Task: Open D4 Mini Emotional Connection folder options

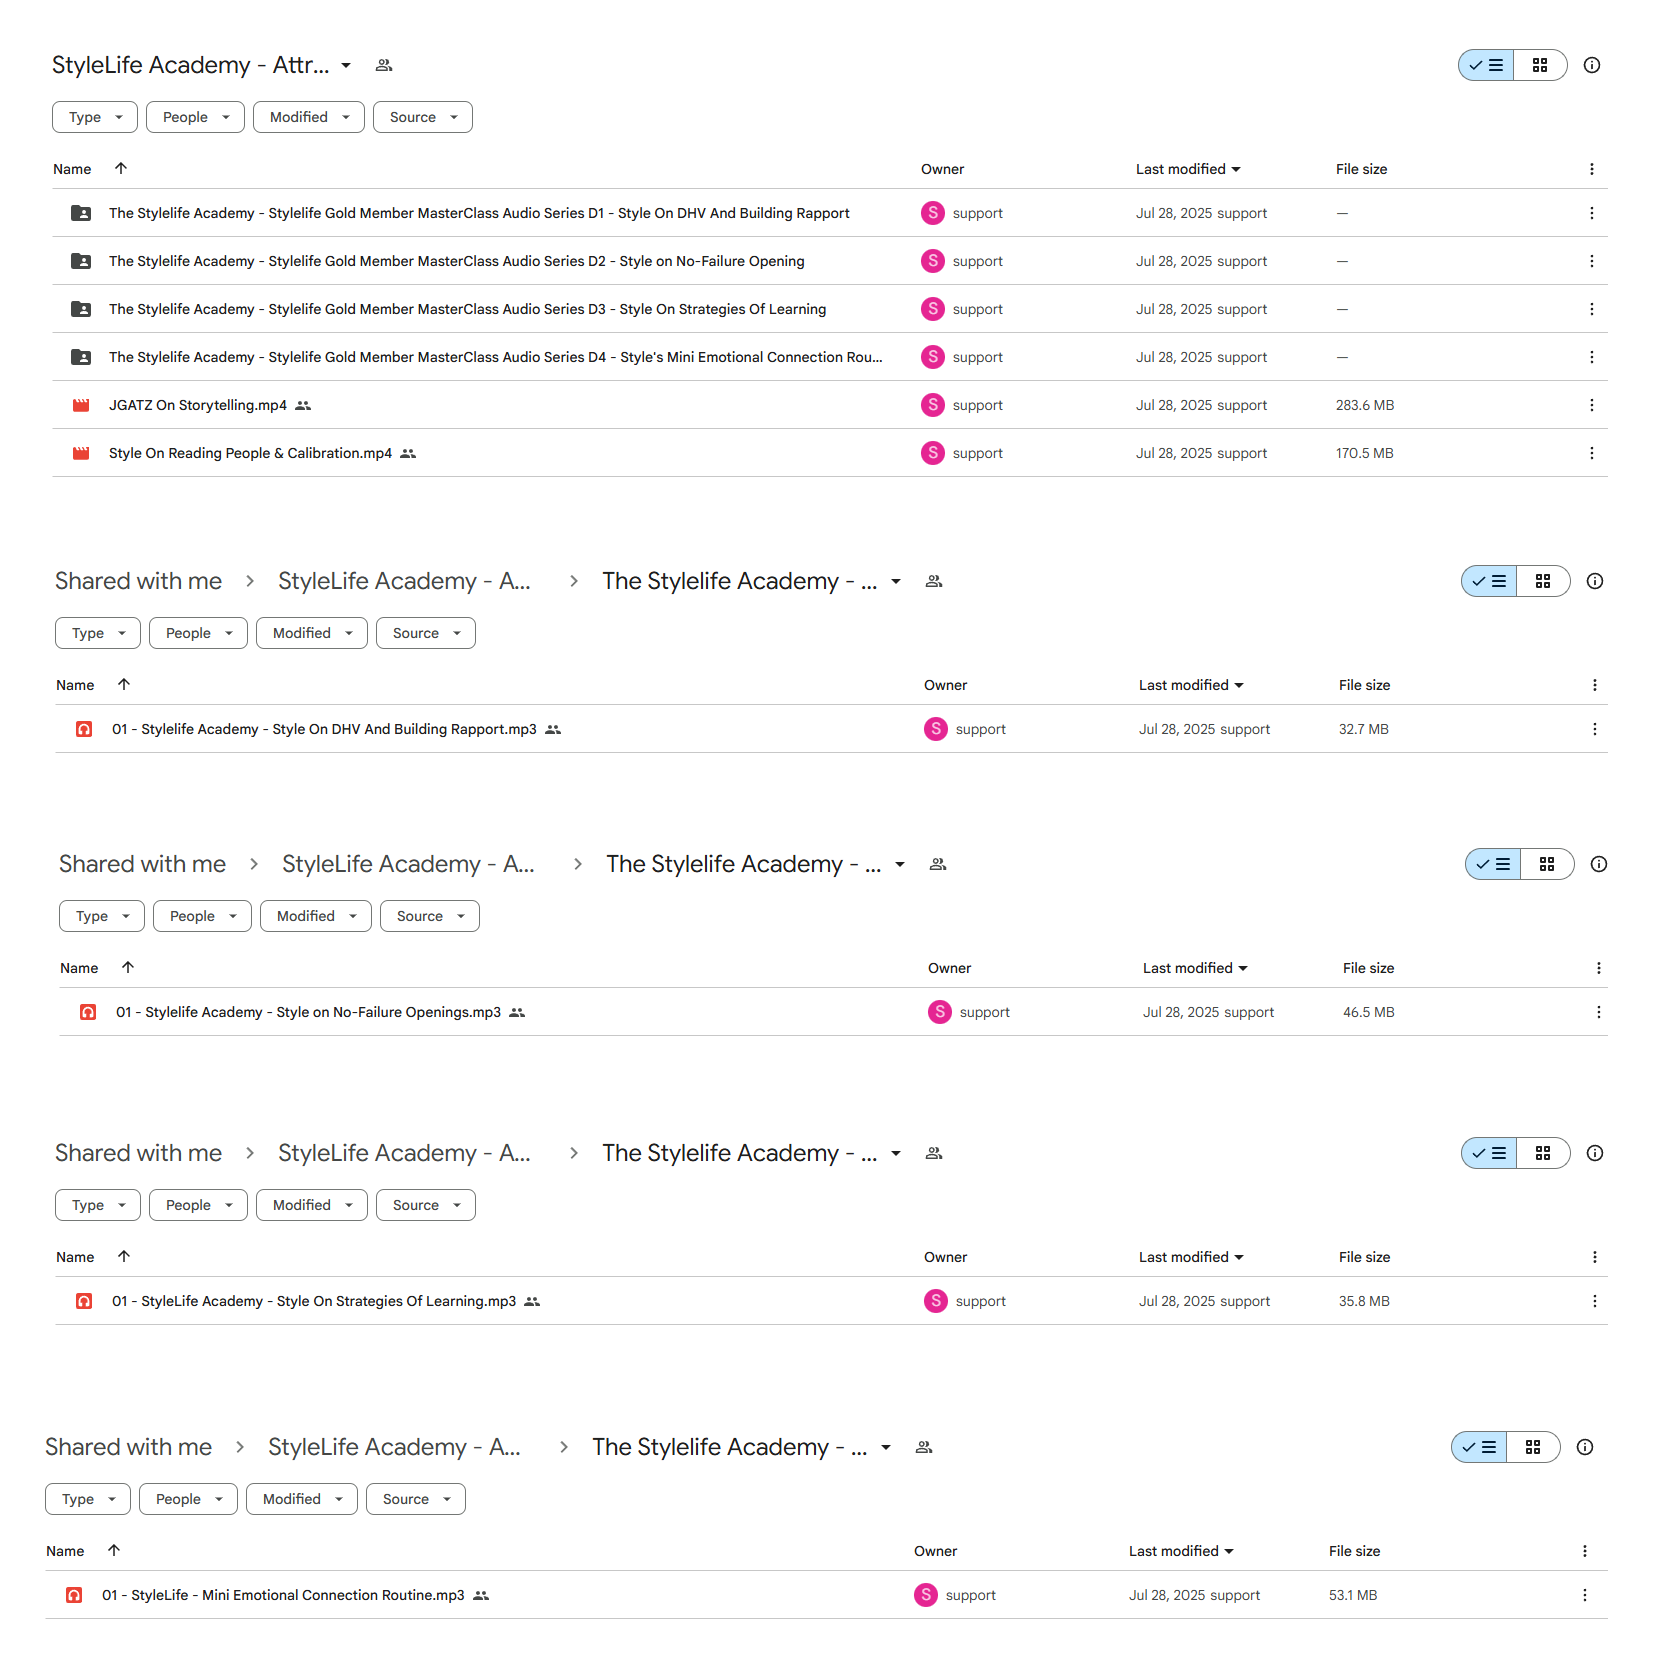Action: click(x=1591, y=357)
